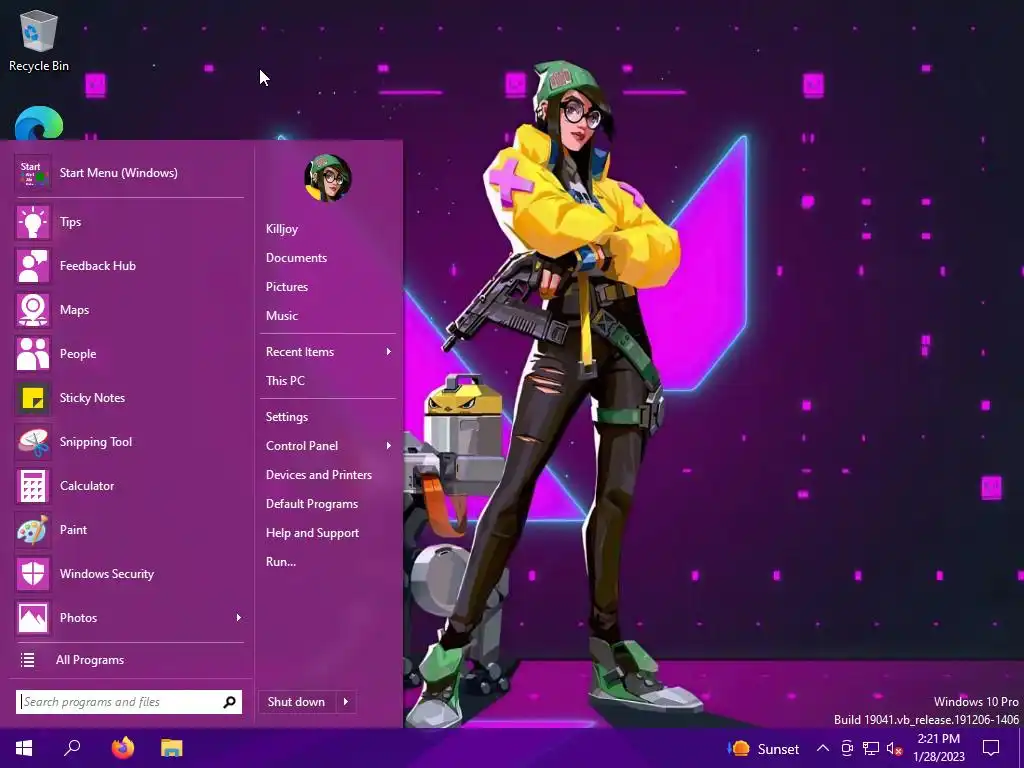1024x768 pixels.
Task: Click the Shut down button
Action: [x=296, y=702]
